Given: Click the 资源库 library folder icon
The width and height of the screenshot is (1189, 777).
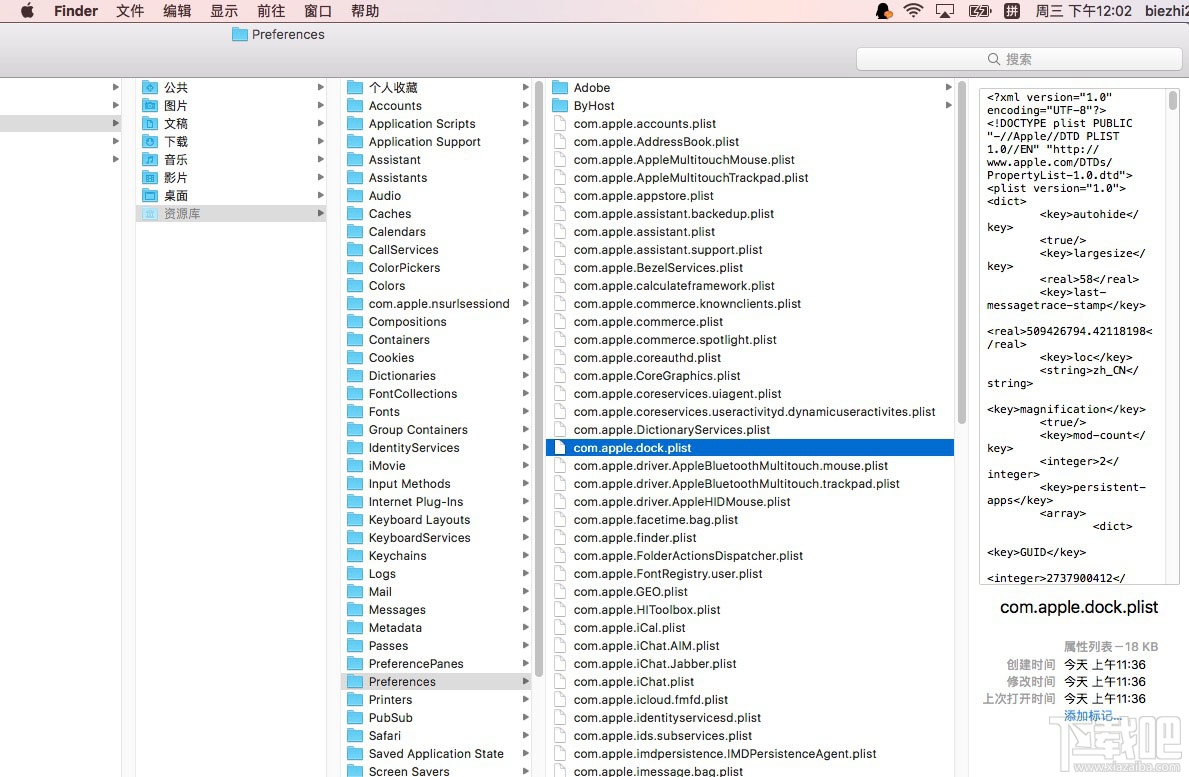Looking at the screenshot, I should tap(150, 214).
